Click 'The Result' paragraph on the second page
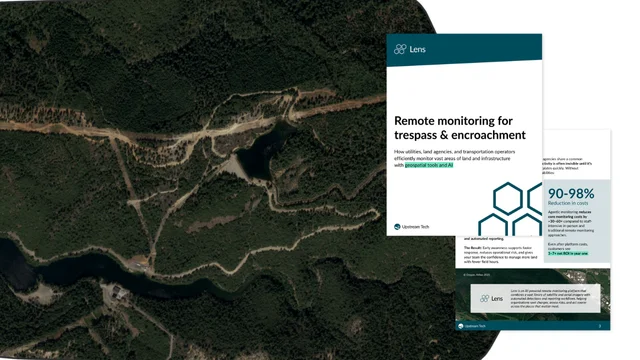 click(500, 255)
